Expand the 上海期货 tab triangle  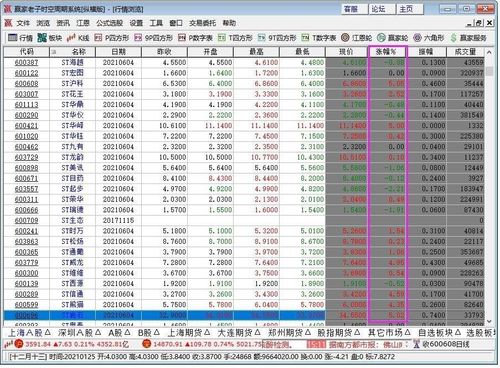point(207,332)
